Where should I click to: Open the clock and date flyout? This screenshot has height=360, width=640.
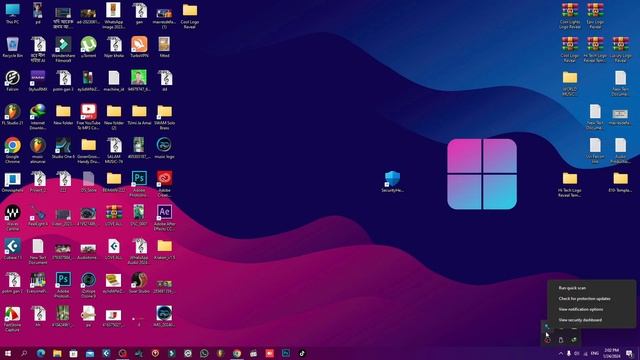tap(611, 353)
